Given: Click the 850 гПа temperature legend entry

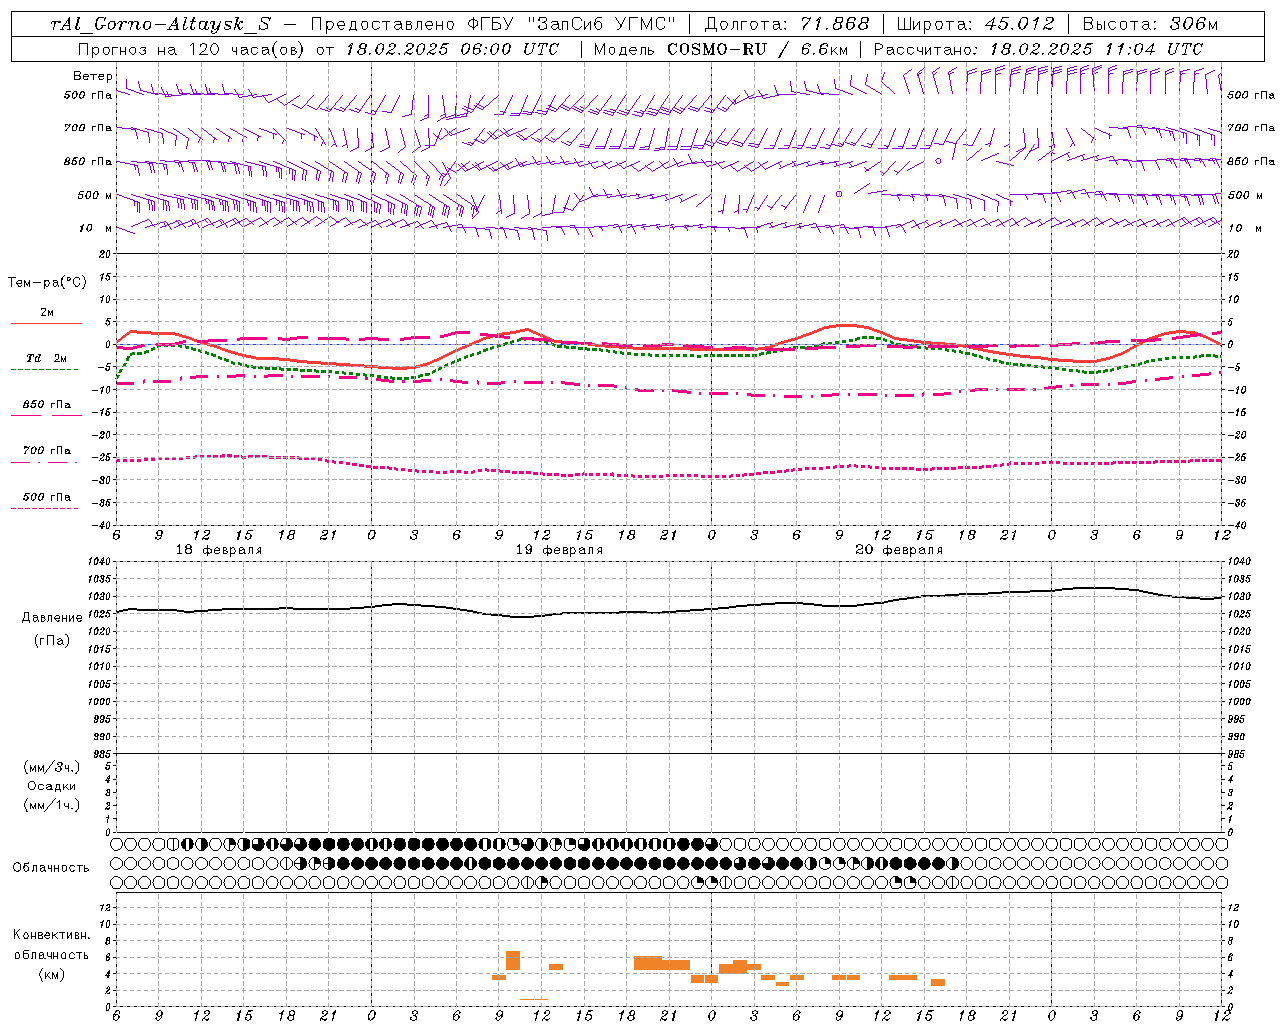Looking at the screenshot, I should pyautogui.click(x=46, y=405).
